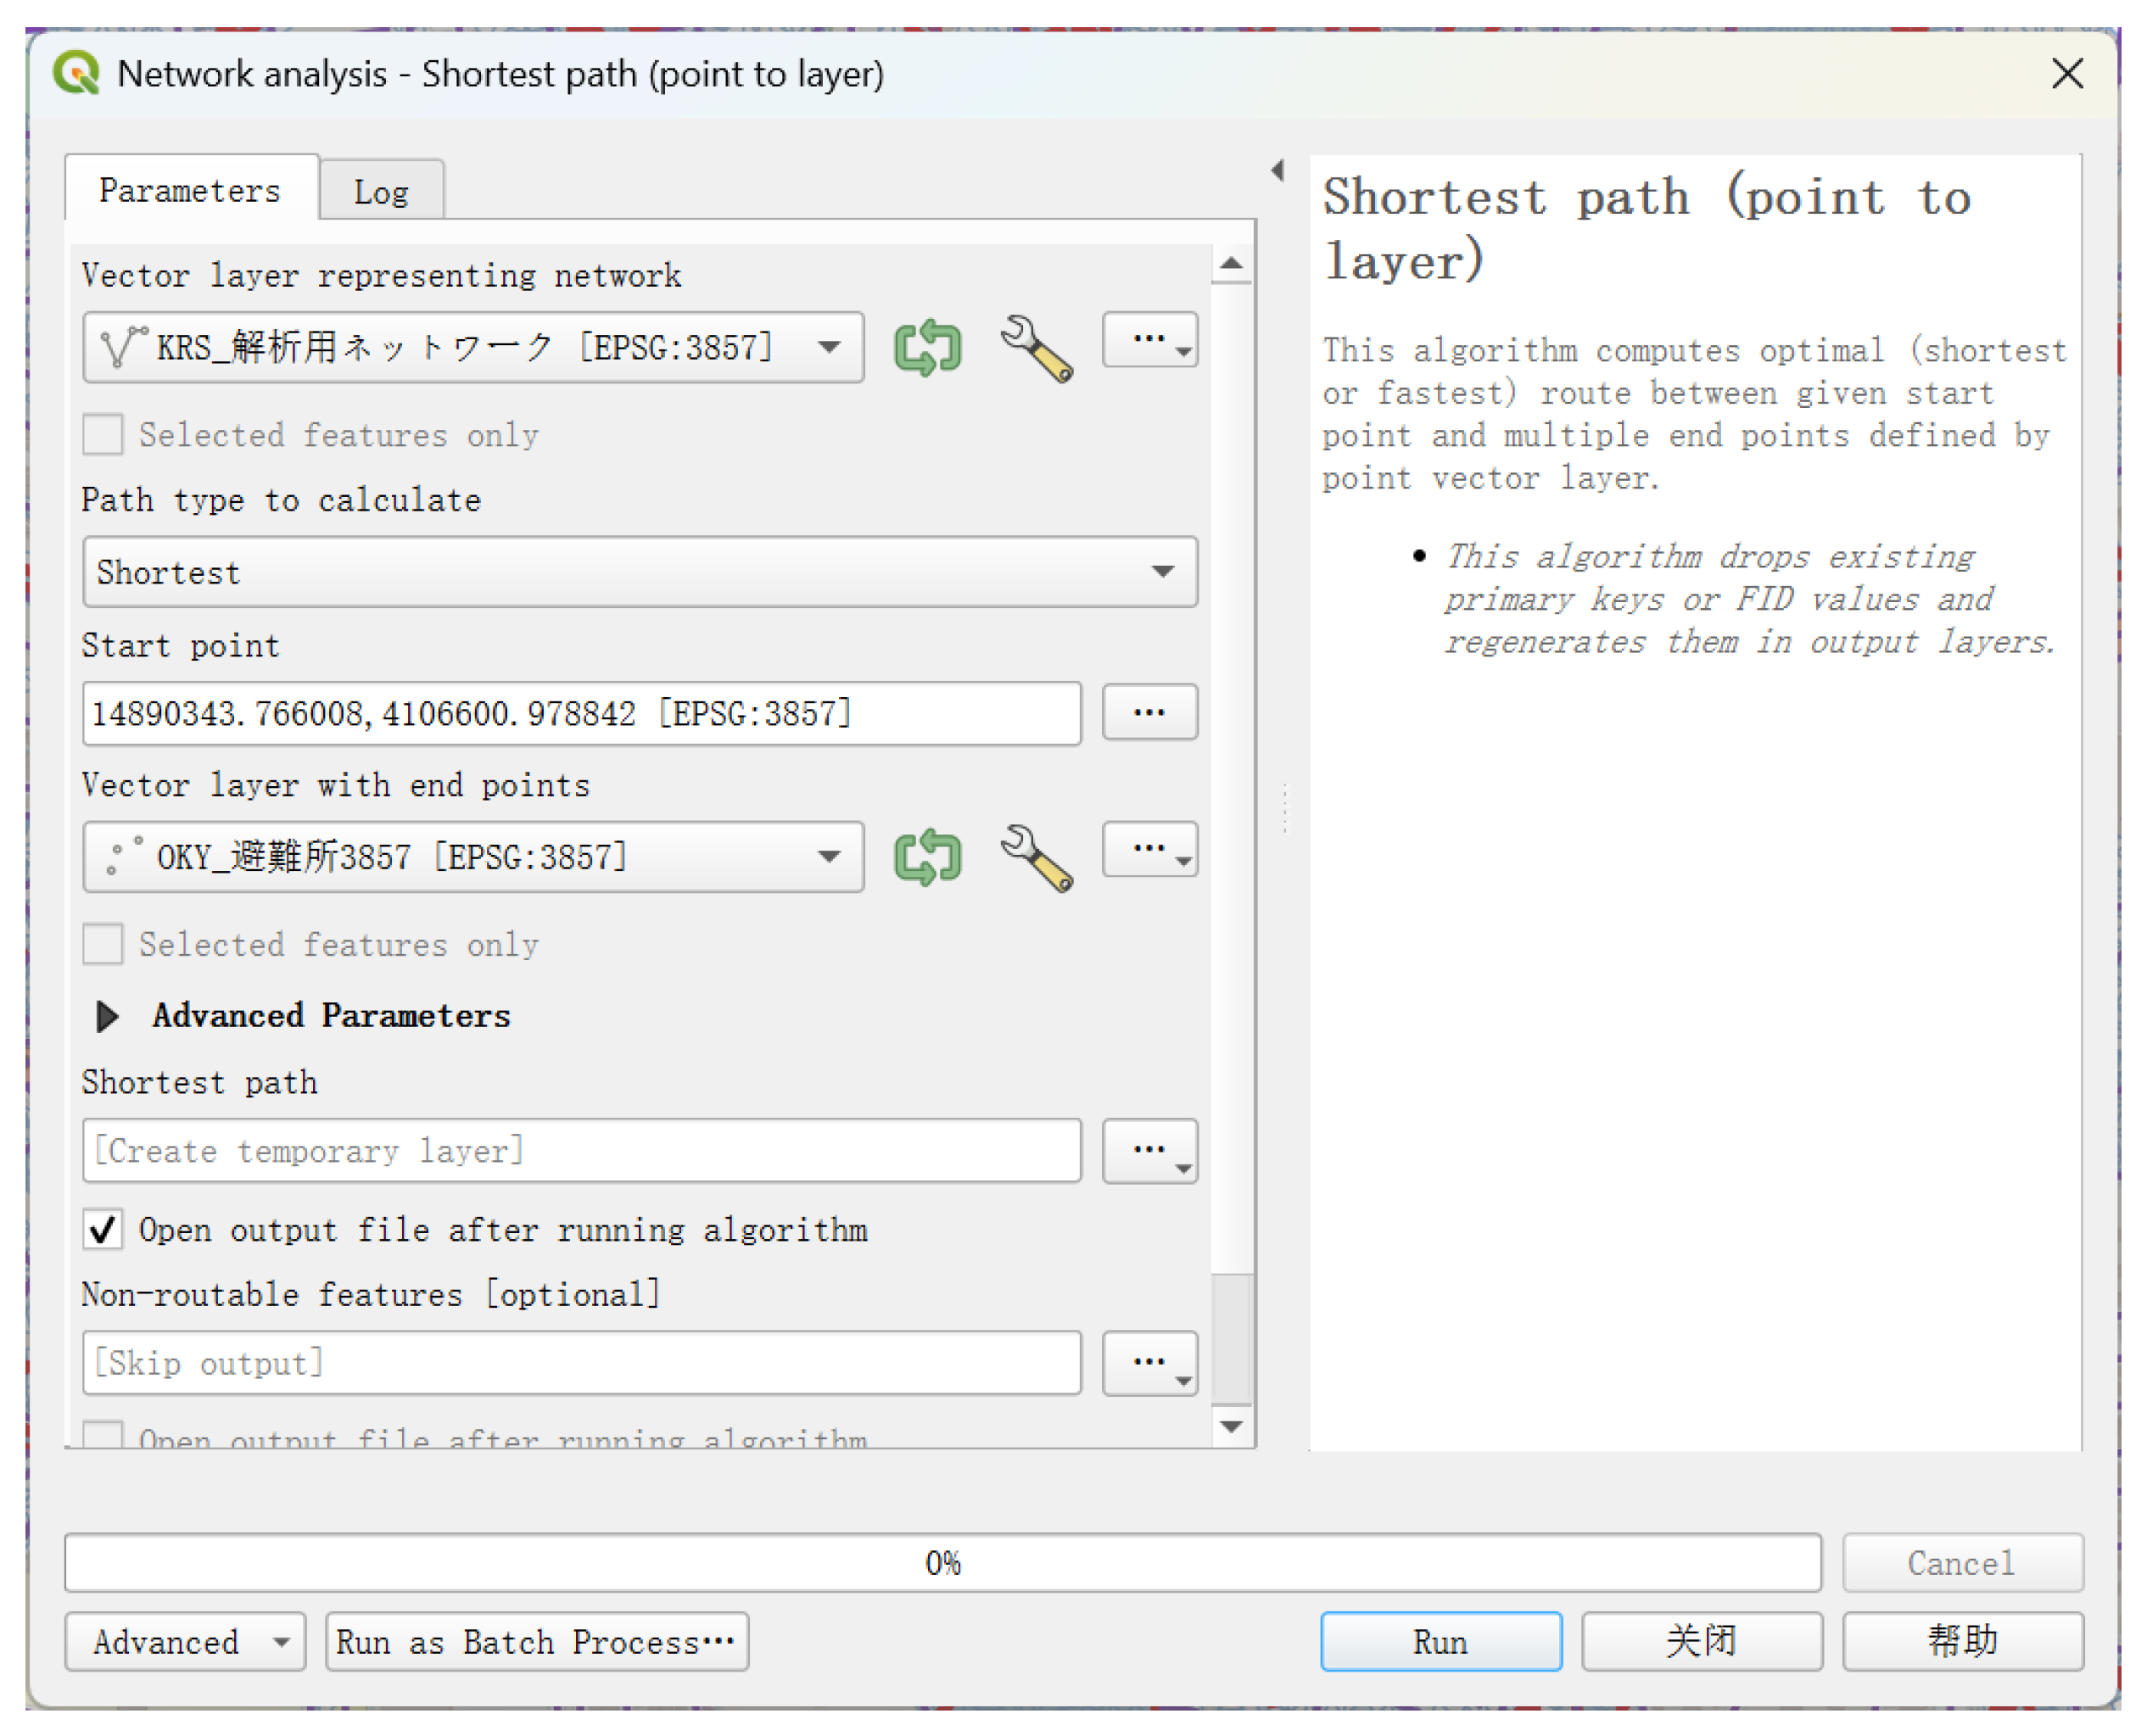Open advanced options wrench for end points layer
The image size is (2147, 1736).
tap(1037, 857)
